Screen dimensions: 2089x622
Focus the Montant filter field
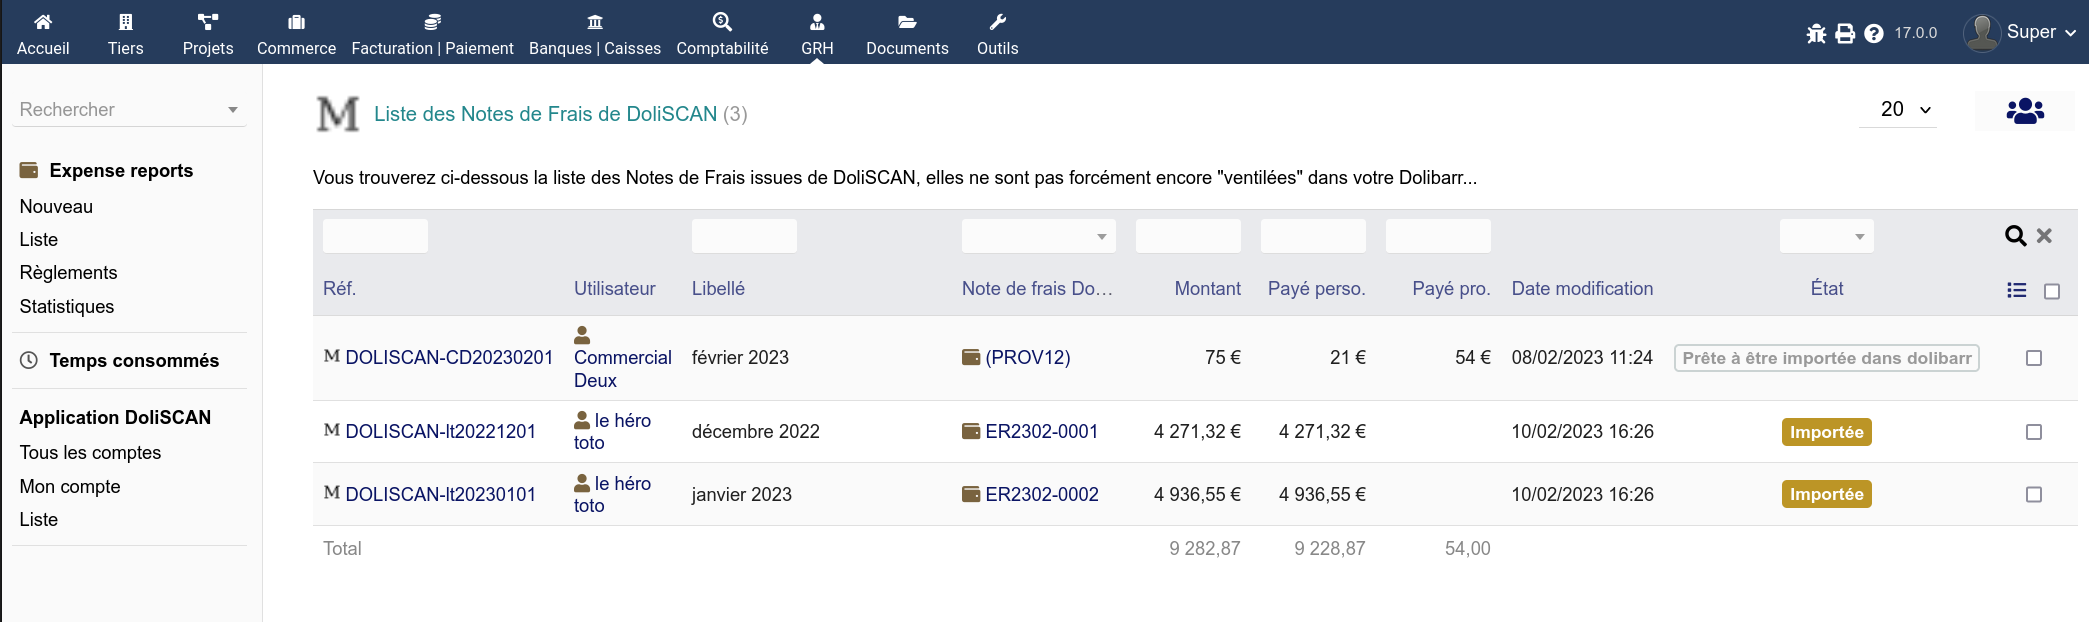coord(1188,236)
